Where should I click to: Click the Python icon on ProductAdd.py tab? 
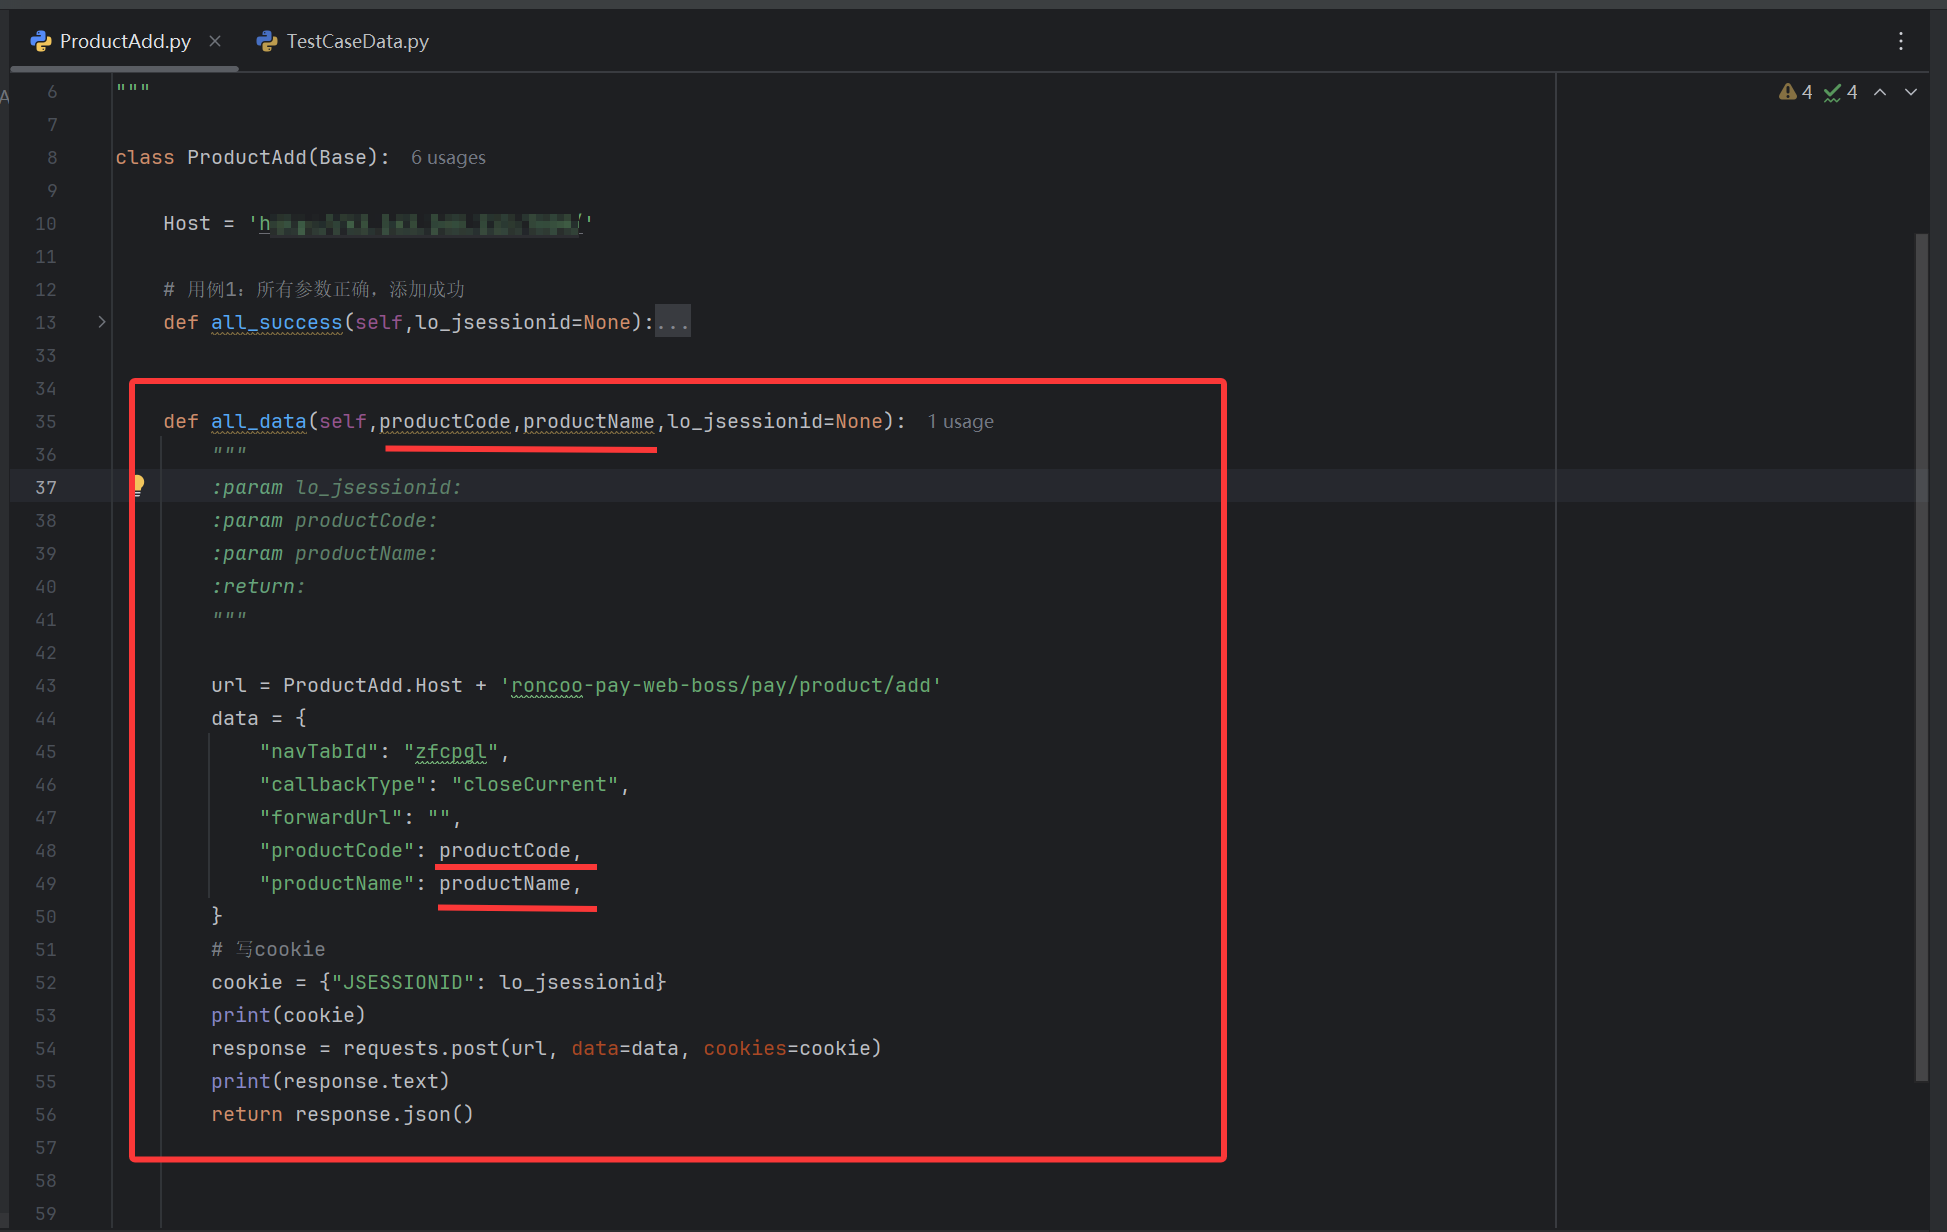pos(41,41)
